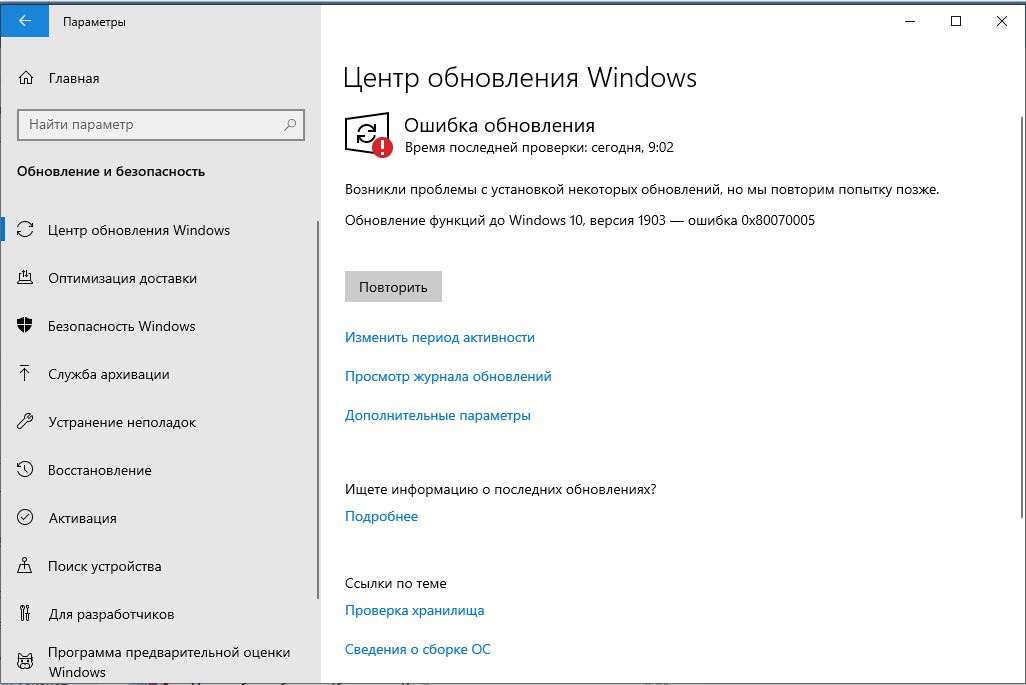Screen dimensions: 1026x685
Task: Click the Повторить button
Action: click(393, 287)
